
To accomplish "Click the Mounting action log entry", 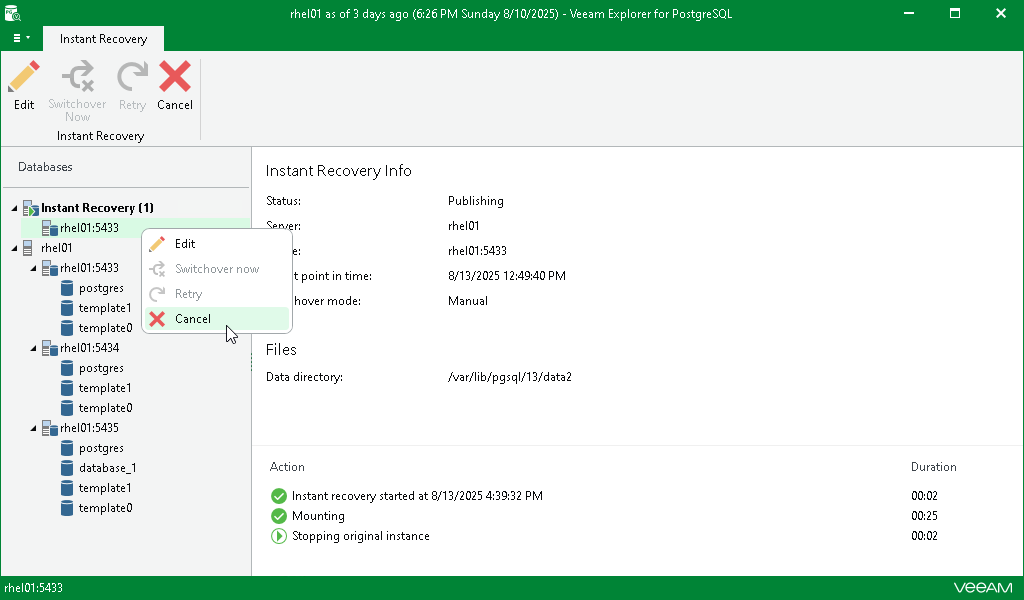I will (318, 516).
